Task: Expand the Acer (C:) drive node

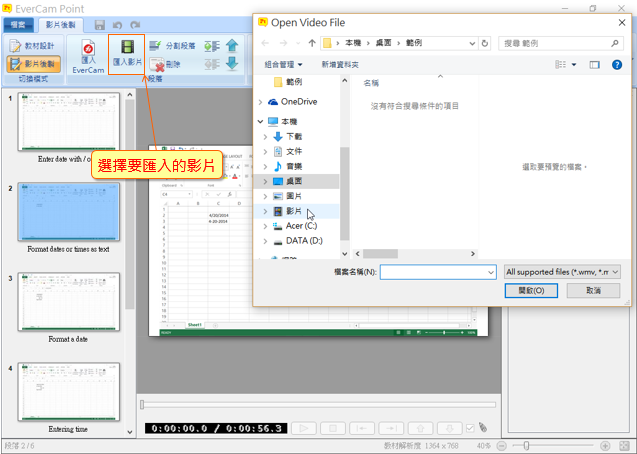Action: point(265,226)
